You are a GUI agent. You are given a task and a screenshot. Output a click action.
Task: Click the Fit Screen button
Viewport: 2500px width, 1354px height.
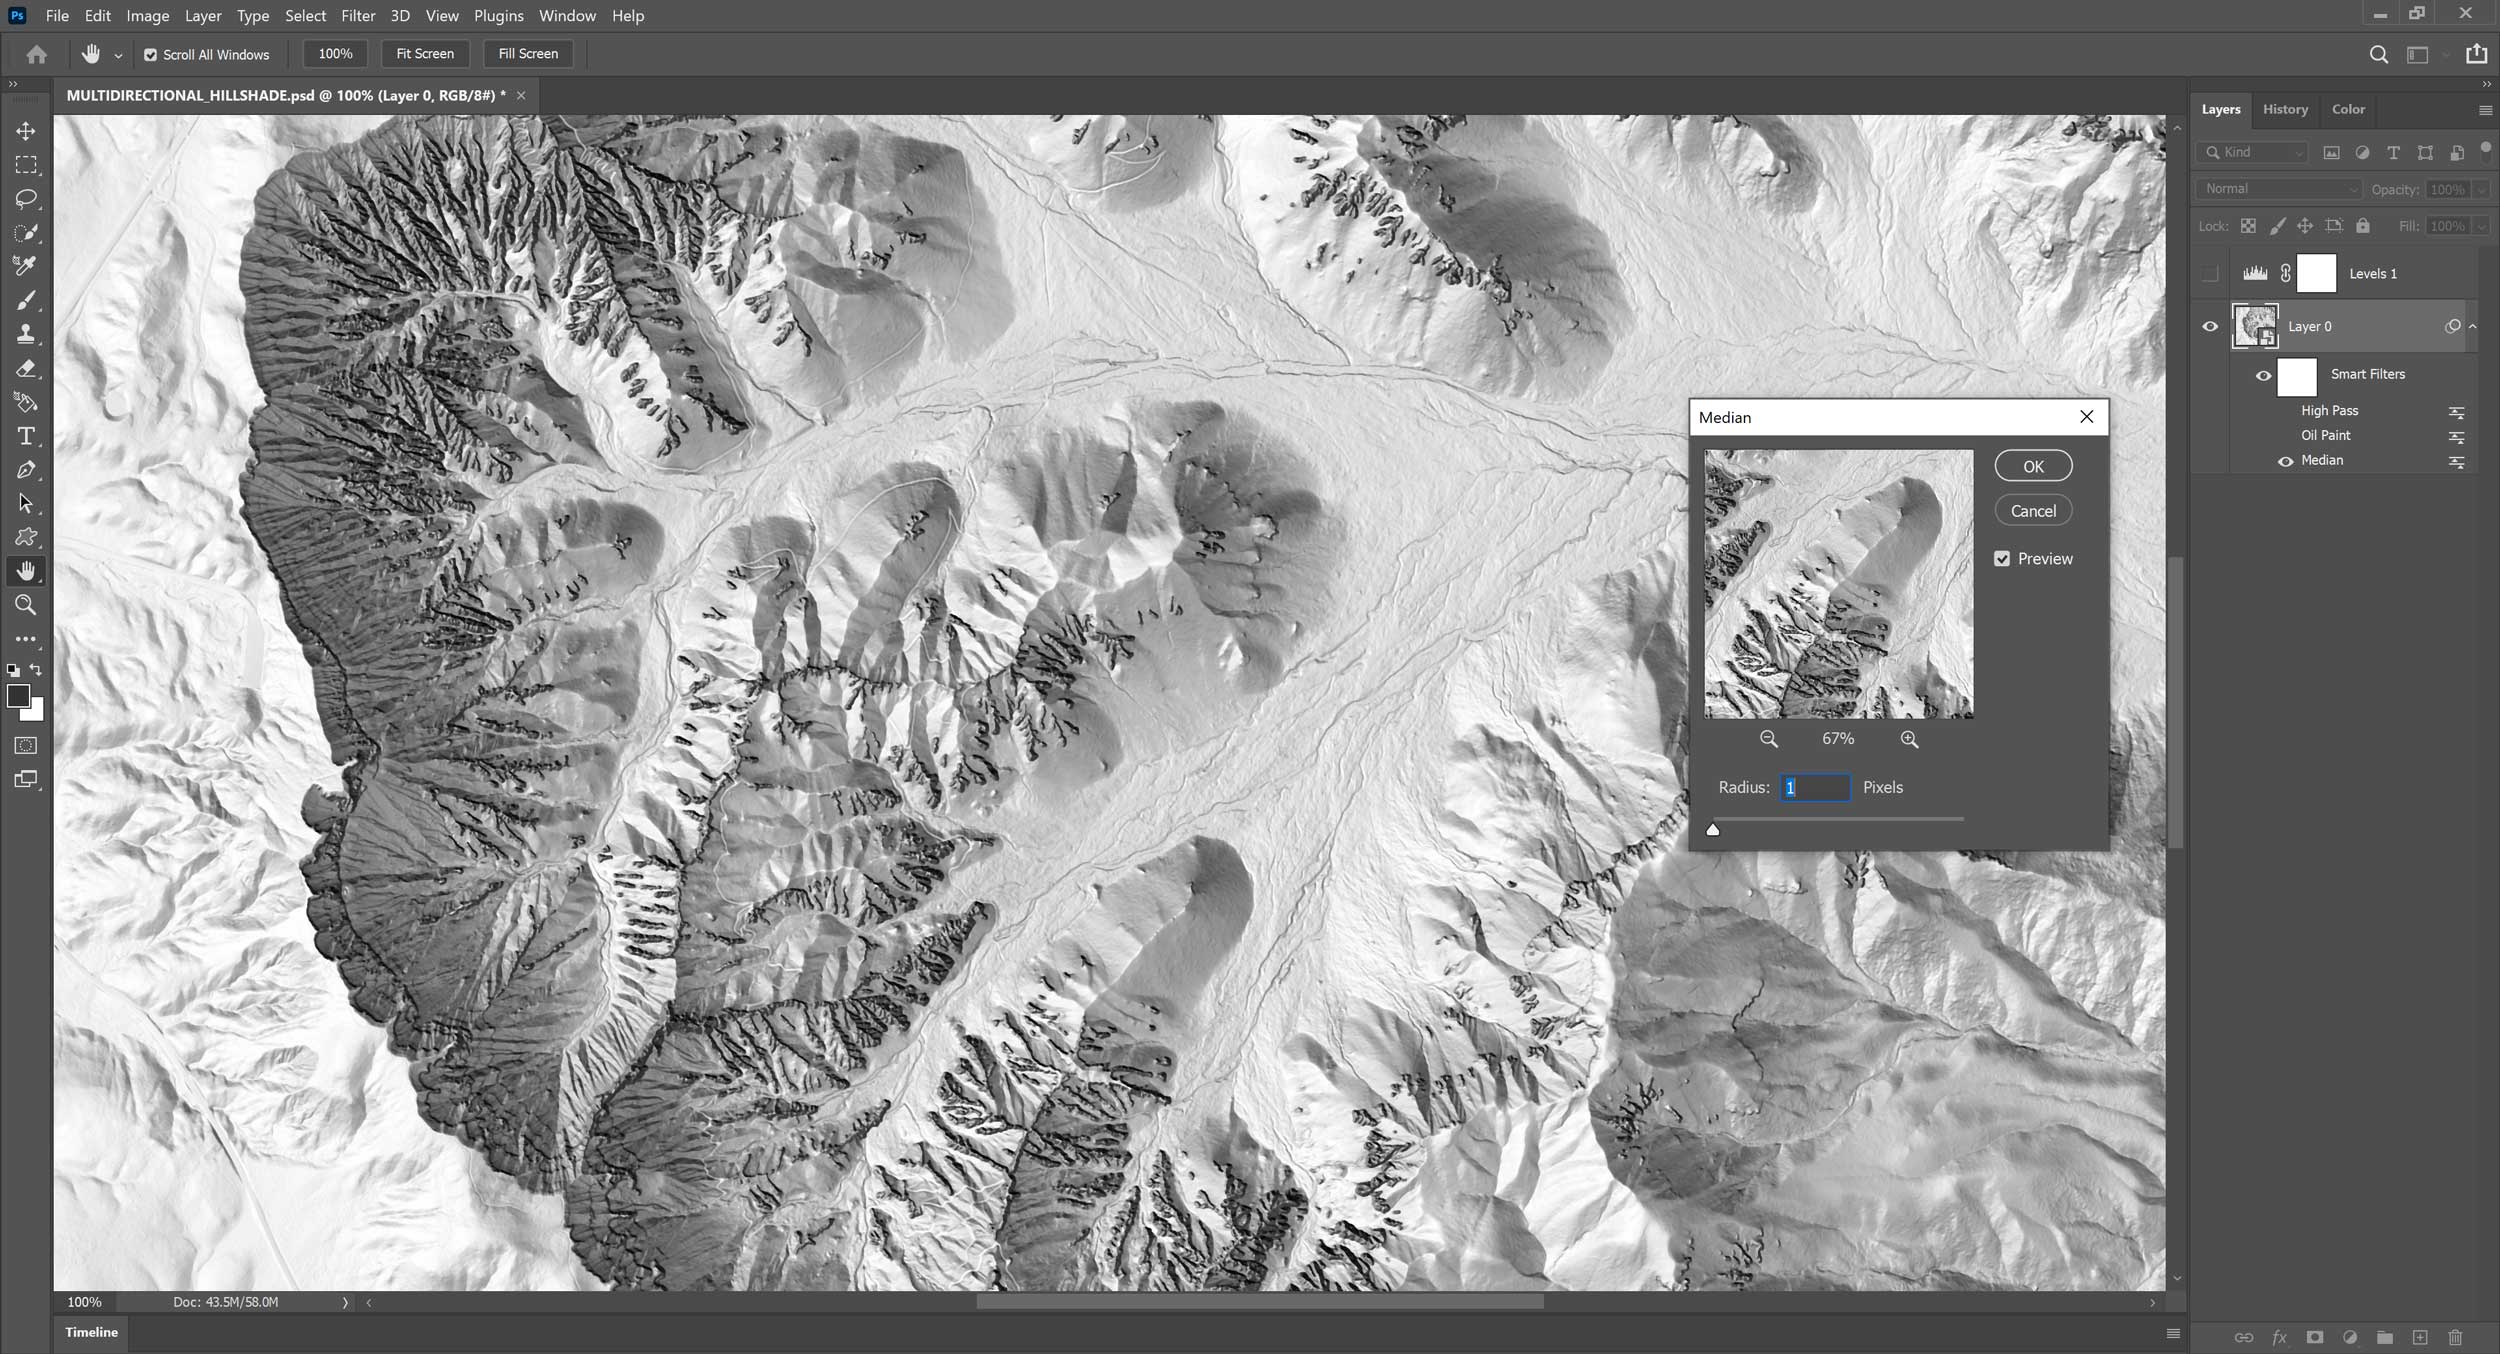[x=425, y=54]
